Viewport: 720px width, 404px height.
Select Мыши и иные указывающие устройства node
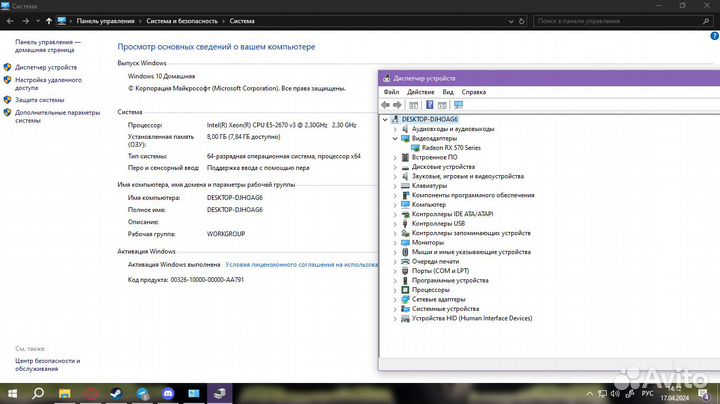click(471, 252)
